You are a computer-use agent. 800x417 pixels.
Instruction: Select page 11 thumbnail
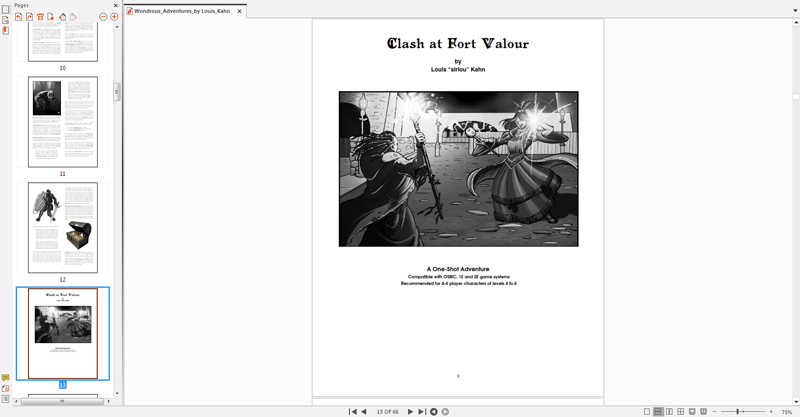[x=62, y=122]
